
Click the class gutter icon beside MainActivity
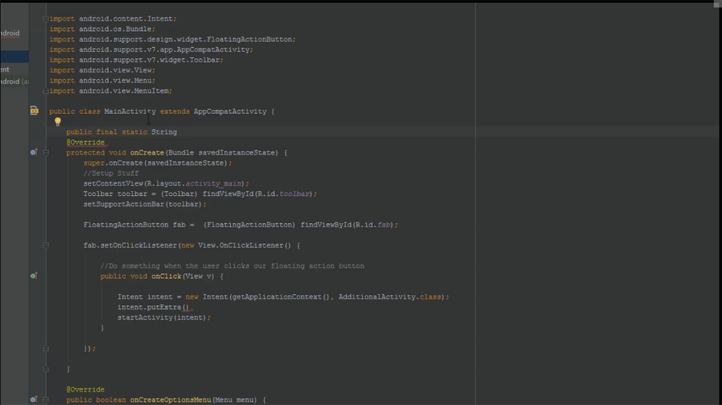pyautogui.click(x=34, y=110)
